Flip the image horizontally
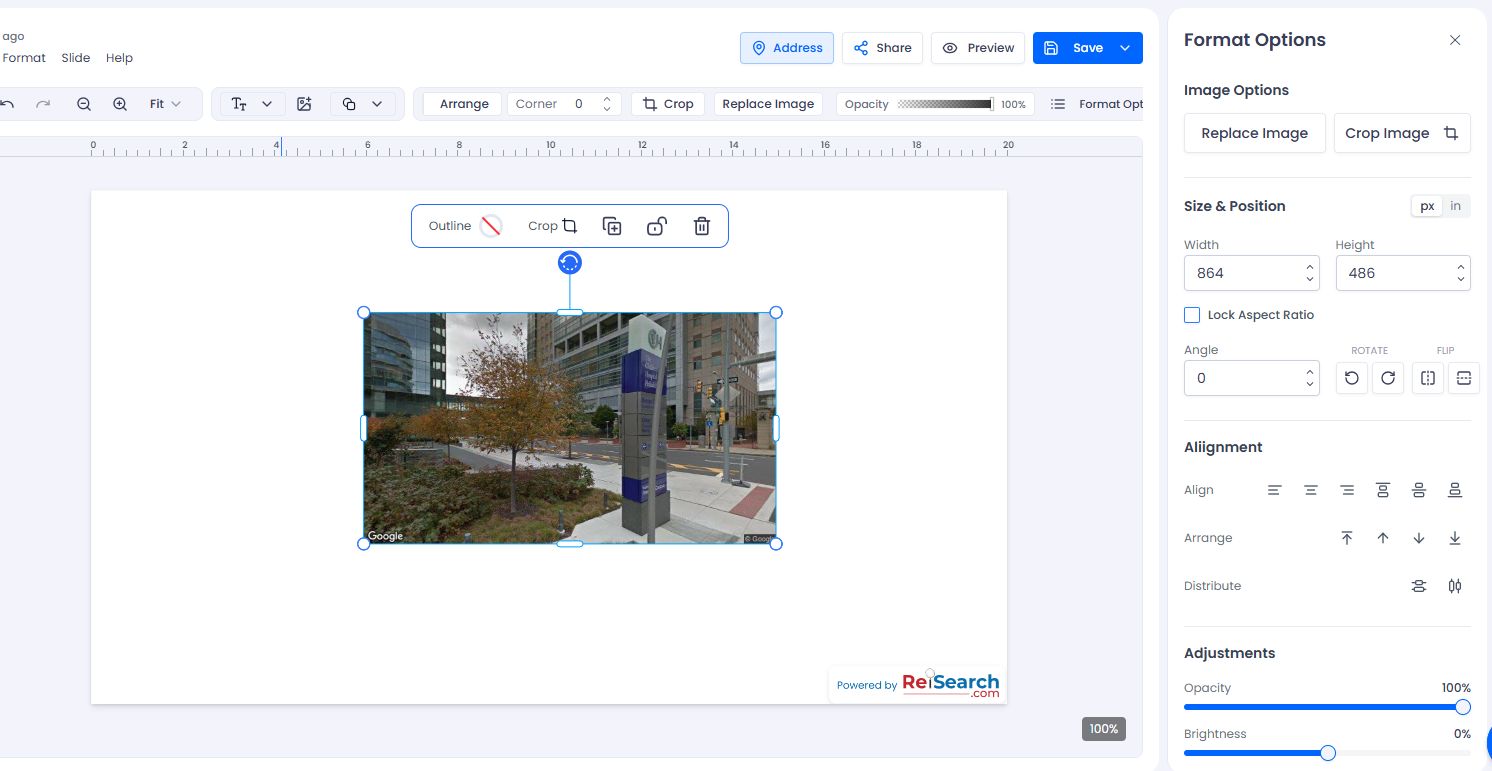Viewport: 1492px width, 771px height. (x=1428, y=378)
